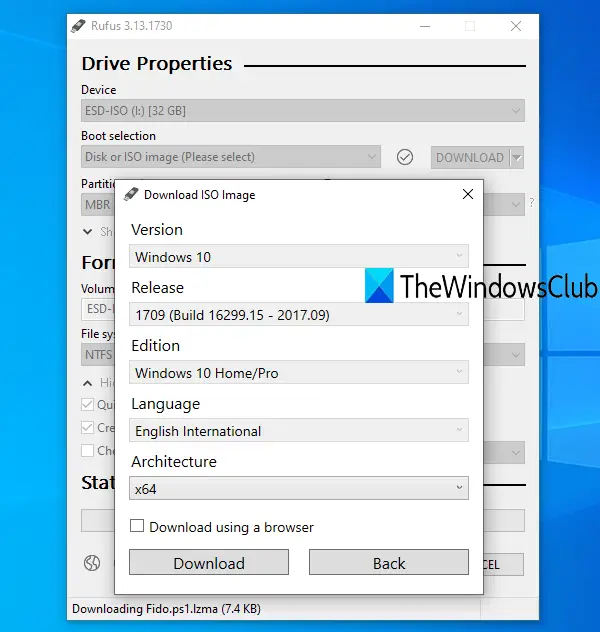Close the Download ISO Image dialog

468,194
